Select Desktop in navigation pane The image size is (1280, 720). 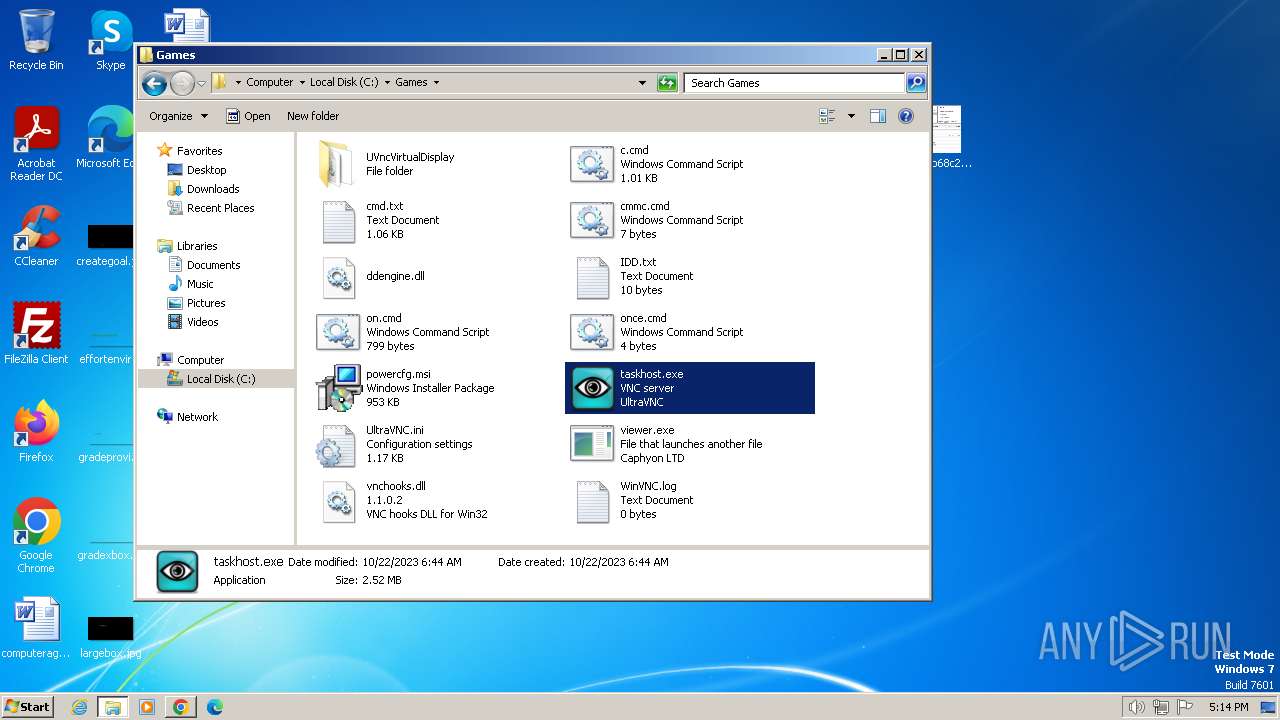pos(206,170)
